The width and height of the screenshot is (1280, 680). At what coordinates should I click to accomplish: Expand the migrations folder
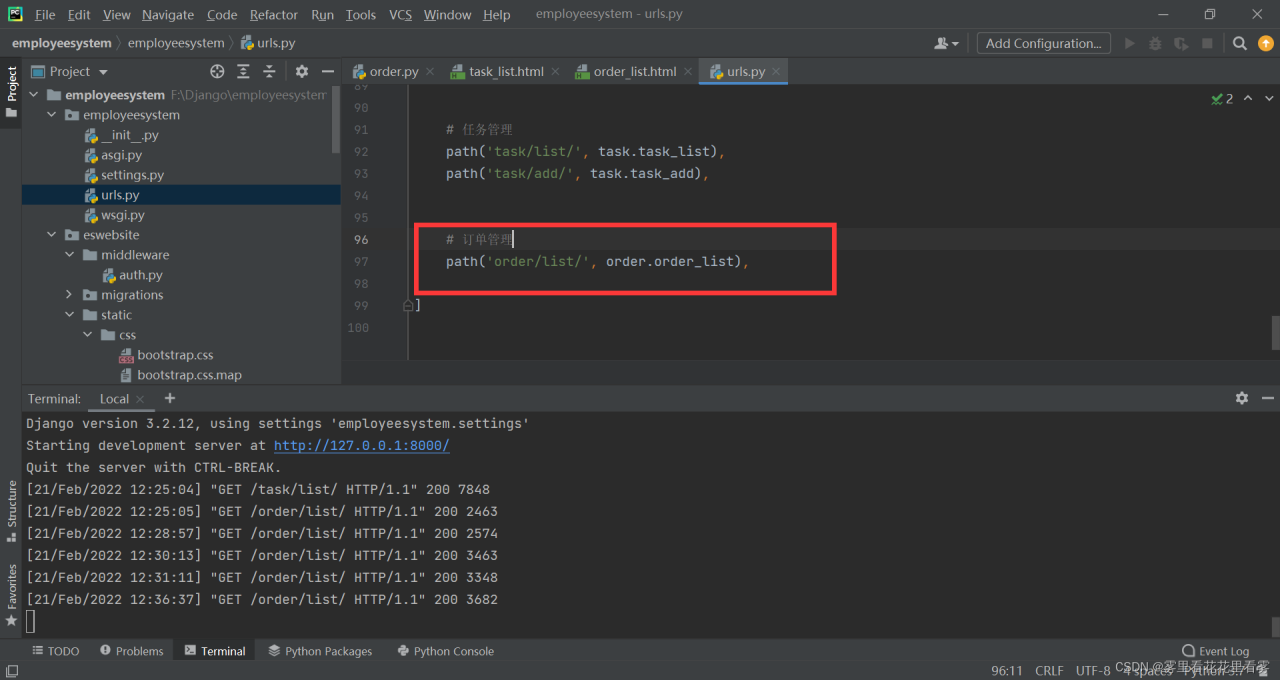(x=69, y=295)
